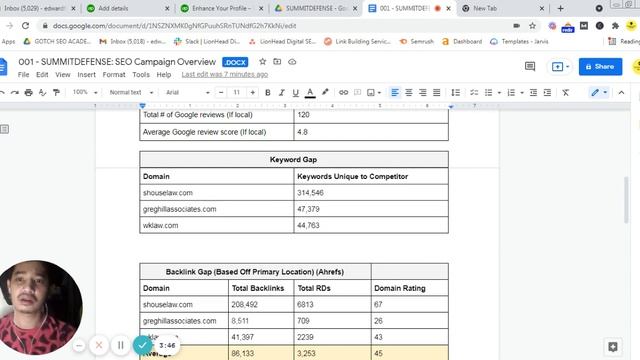Expand the bulleted list options arrow

click(x=499, y=93)
